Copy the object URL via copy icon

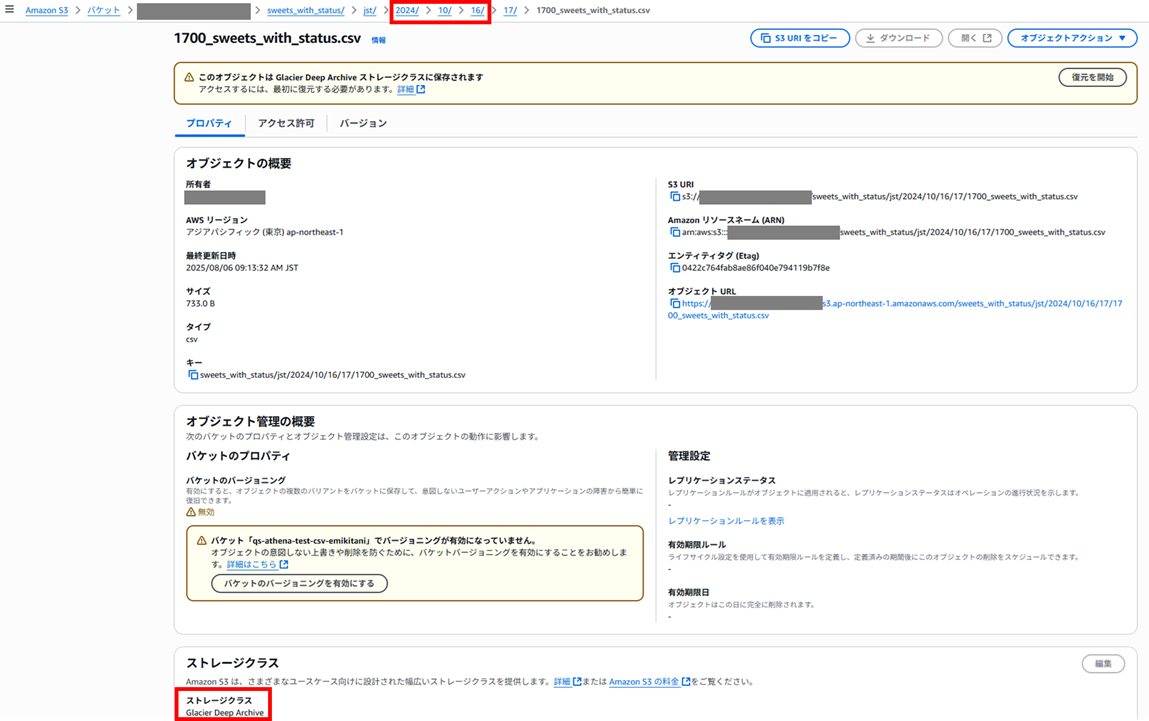click(x=675, y=303)
